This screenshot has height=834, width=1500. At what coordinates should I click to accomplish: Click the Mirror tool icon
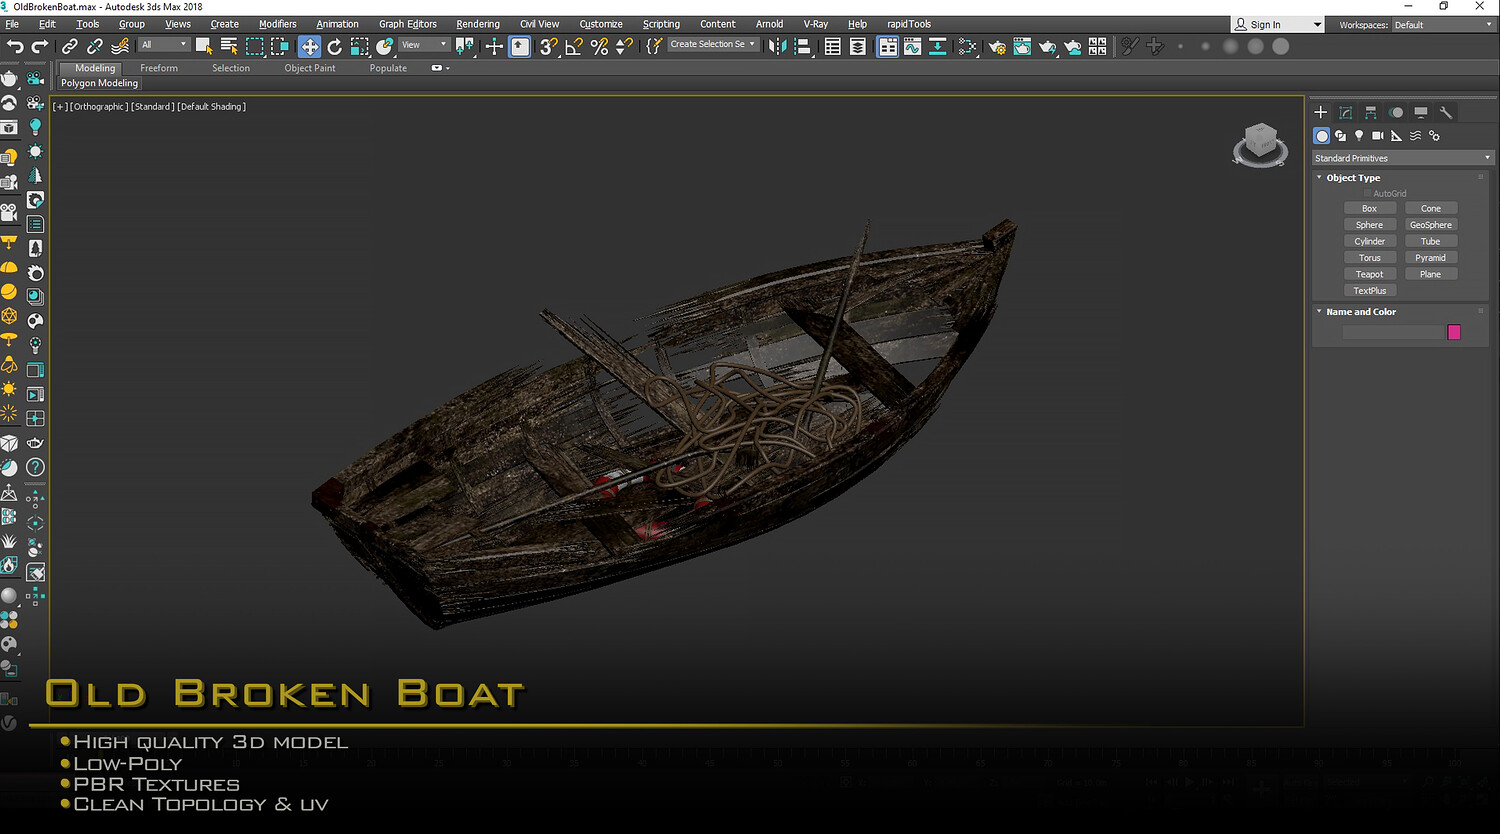coord(778,46)
